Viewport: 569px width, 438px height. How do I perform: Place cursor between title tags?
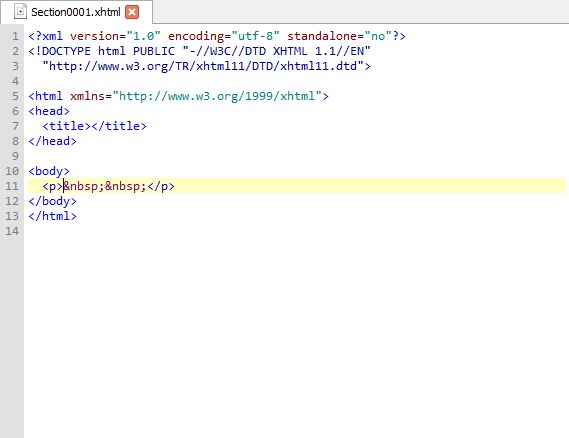(91, 126)
